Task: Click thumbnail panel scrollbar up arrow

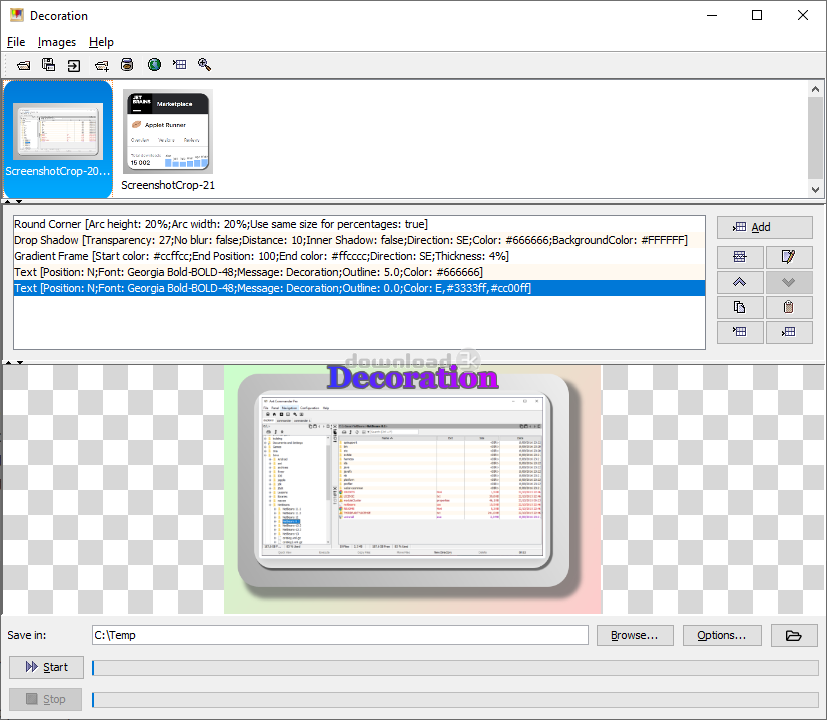Action: [x=815, y=89]
